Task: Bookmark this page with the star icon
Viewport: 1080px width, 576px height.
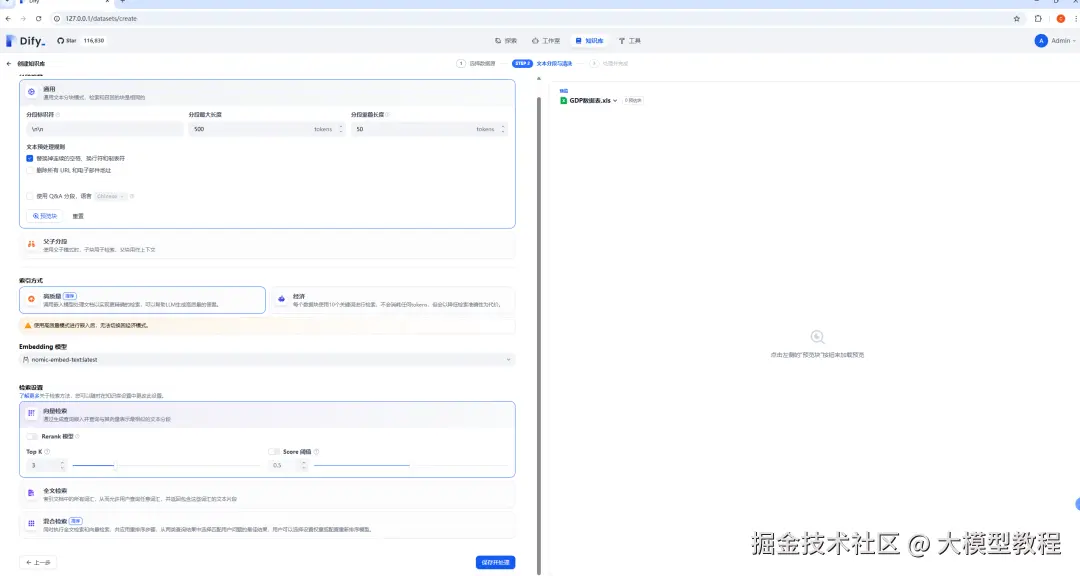Action: point(1017,18)
